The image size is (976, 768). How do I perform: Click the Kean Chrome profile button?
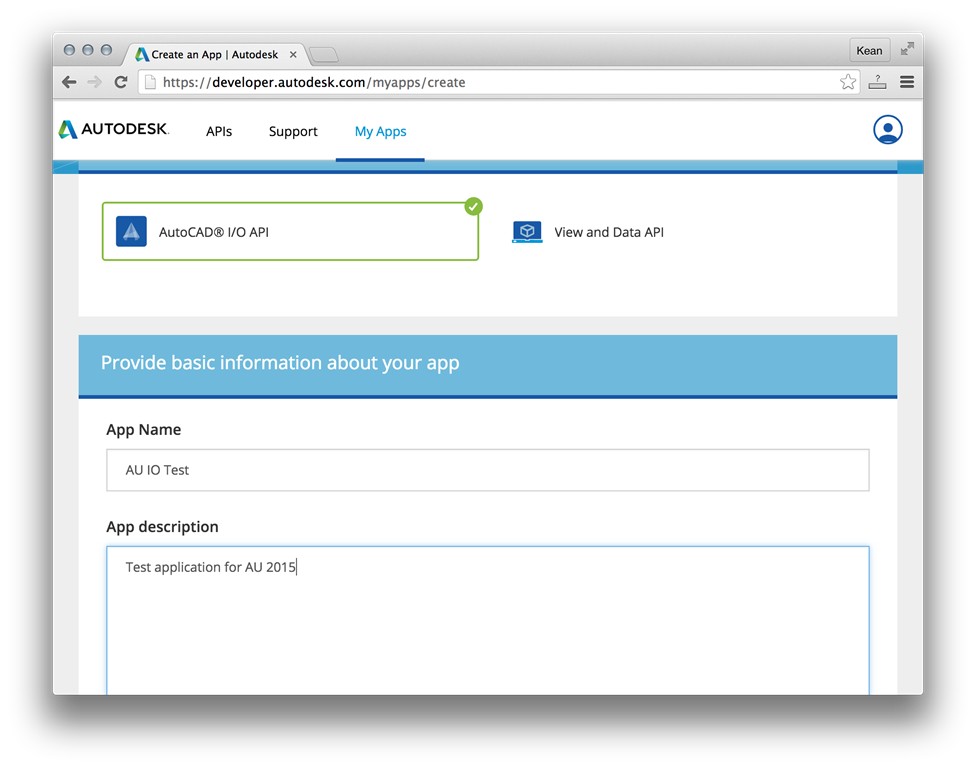tap(869, 50)
